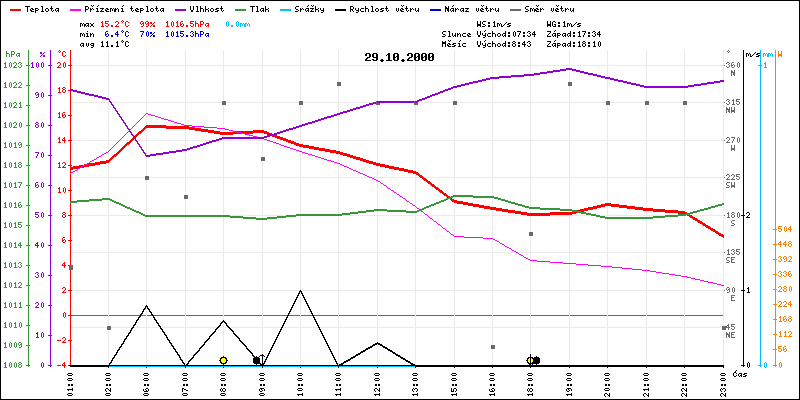Image resolution: width=800 pixels, height=400 pixels.
Task: Click the hPa pressure axis header
Action: [x=12, y=53]
